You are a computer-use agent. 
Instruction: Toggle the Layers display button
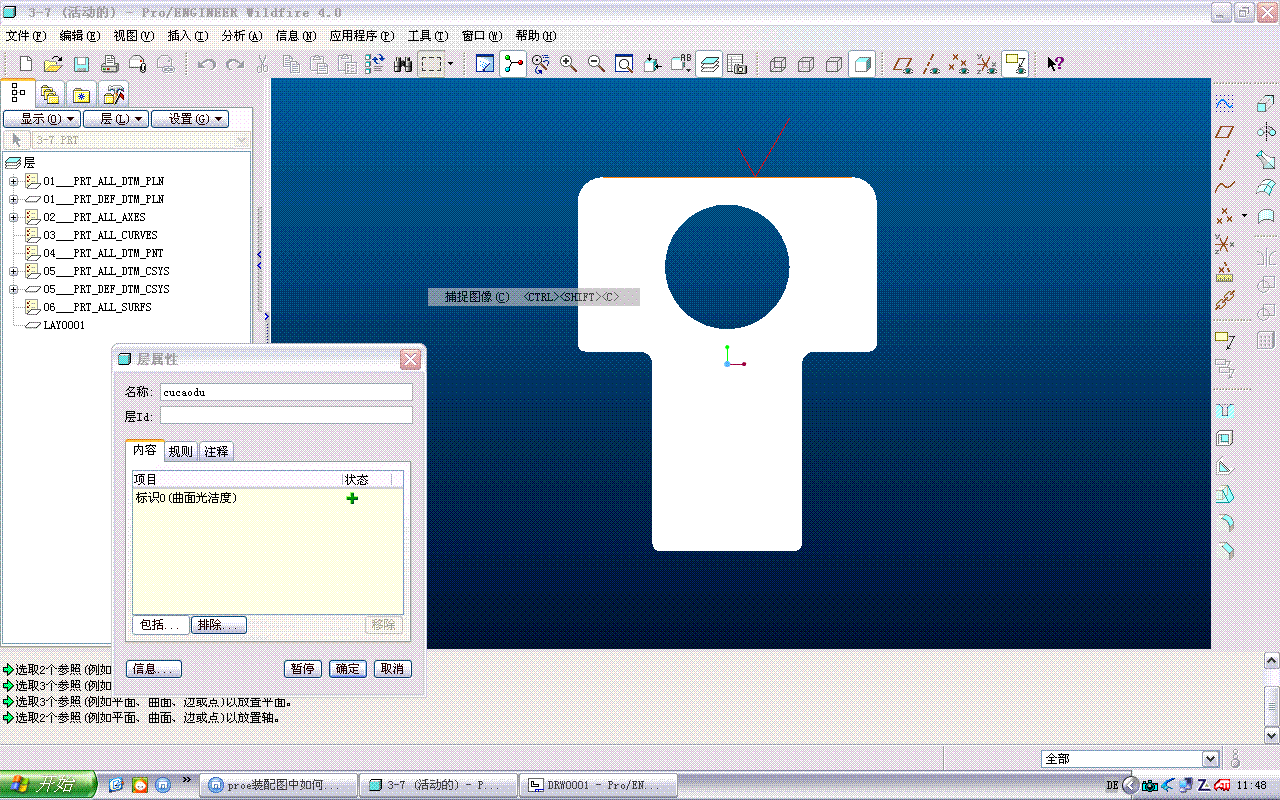pyautogui.click(x=709, y=64)
